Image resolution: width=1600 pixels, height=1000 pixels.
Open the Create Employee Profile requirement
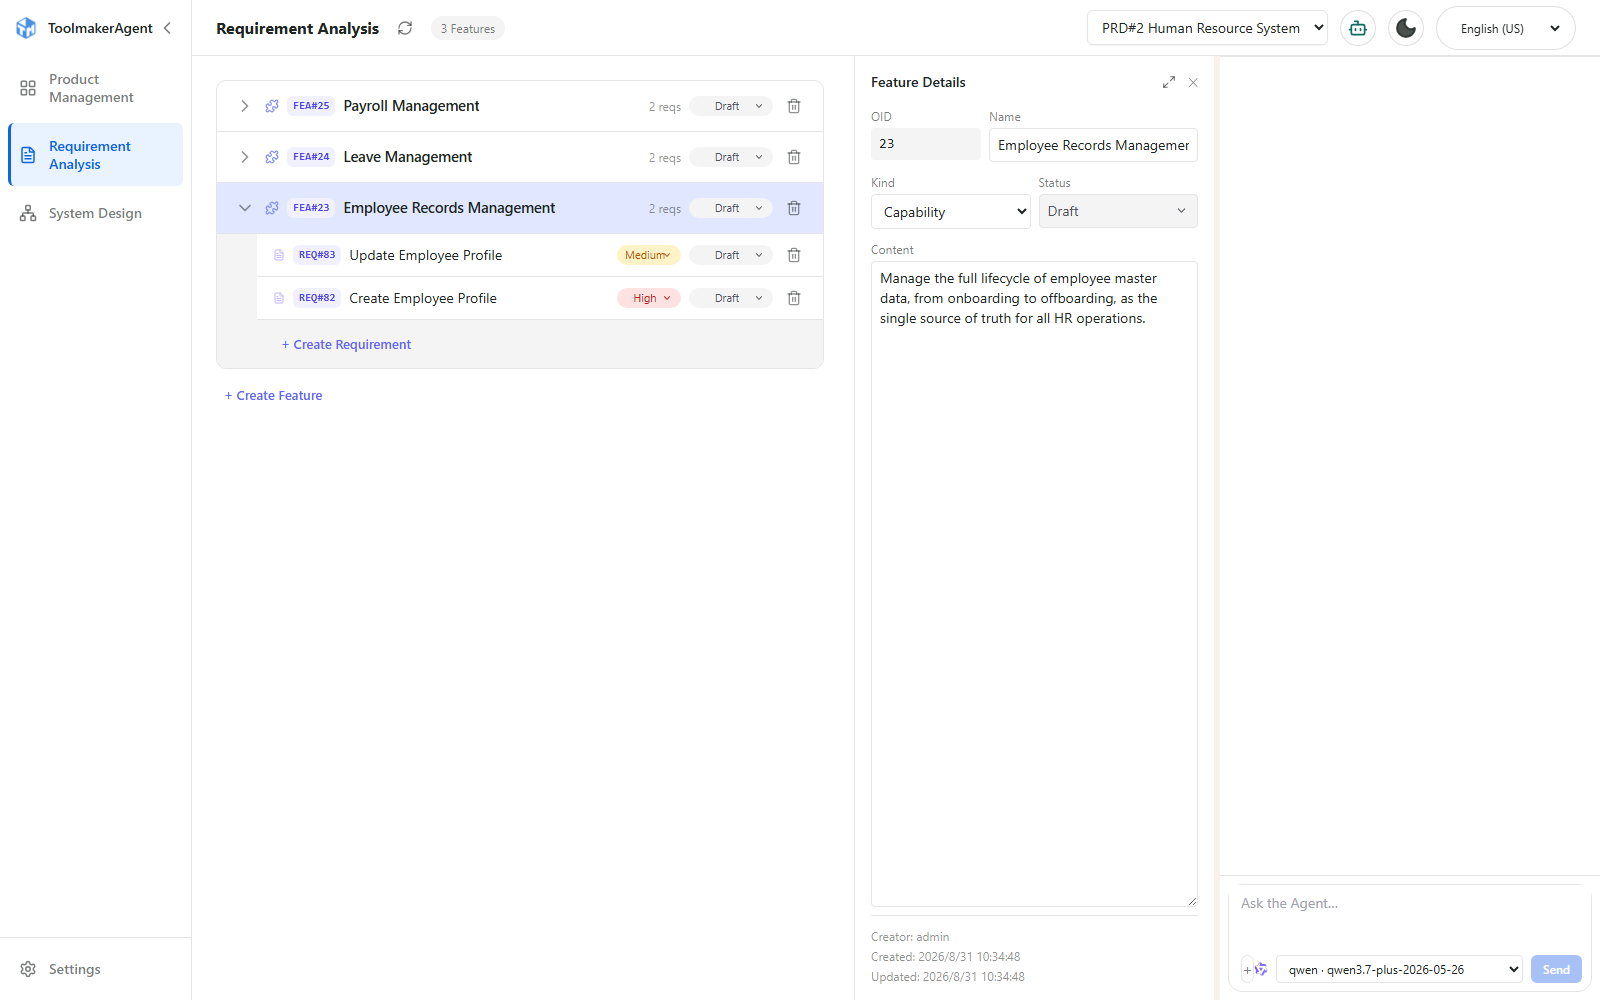click(x=423, y=298)
